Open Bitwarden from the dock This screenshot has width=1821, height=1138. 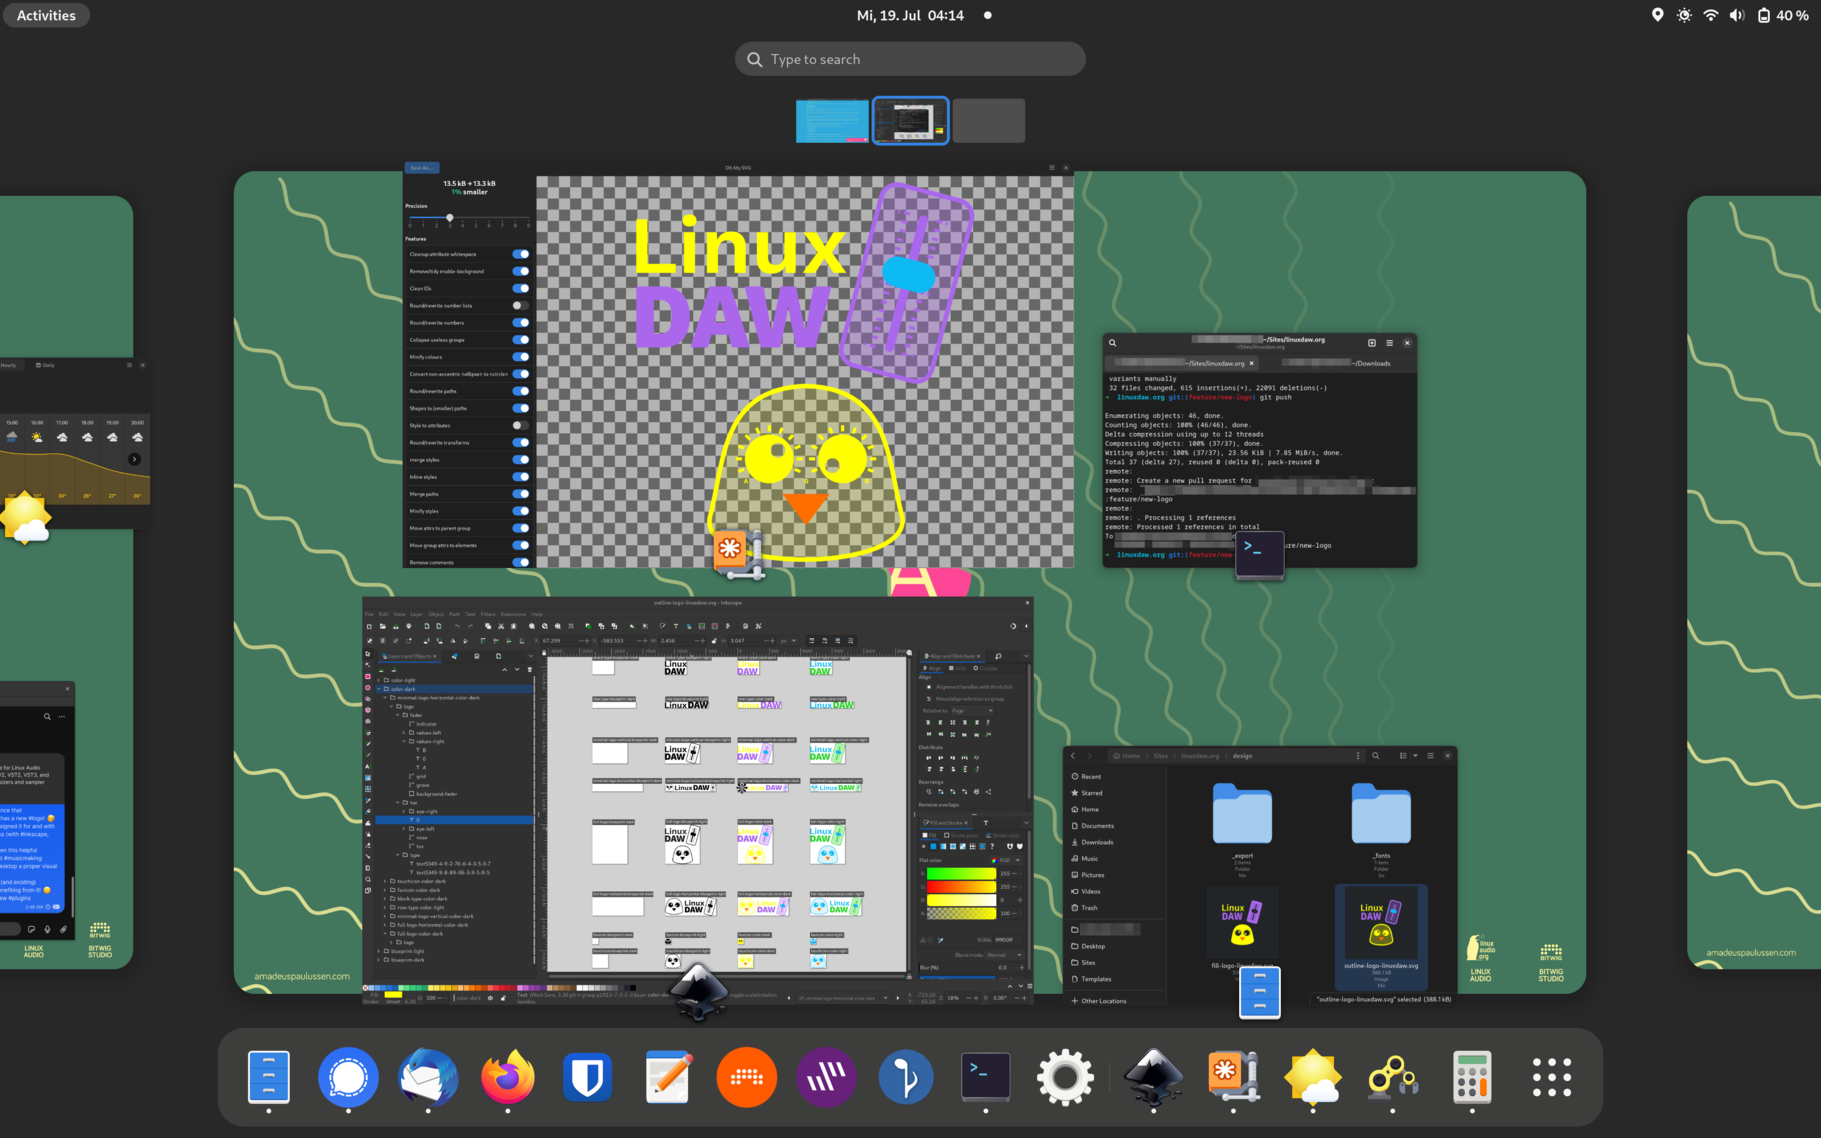(x=587, y=1077)
